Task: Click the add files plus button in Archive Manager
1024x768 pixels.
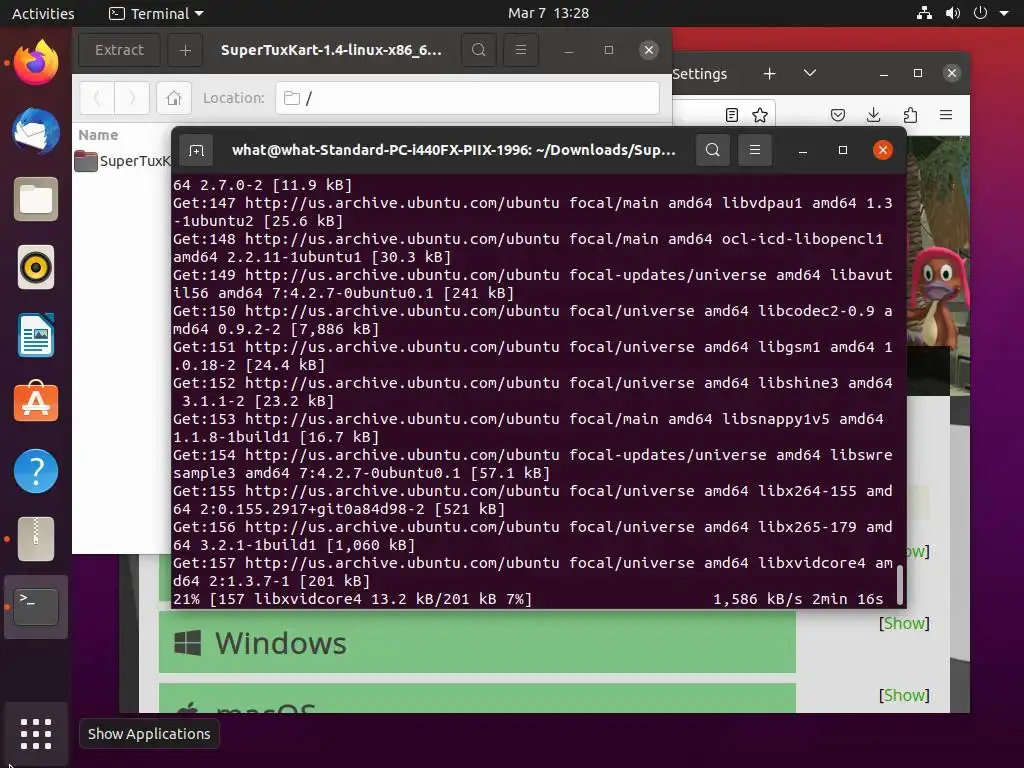Action: [185, 50]
